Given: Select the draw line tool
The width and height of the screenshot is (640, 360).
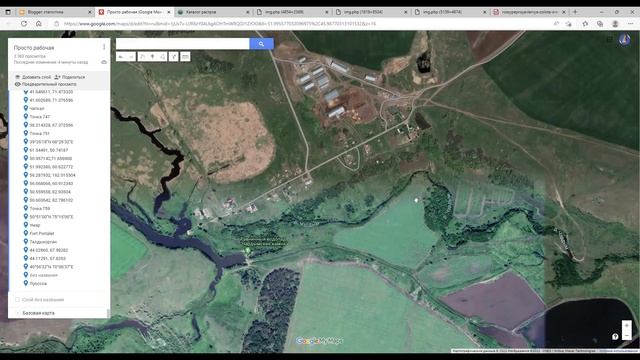Looking at the screenshot, I should tap(163, 57).
